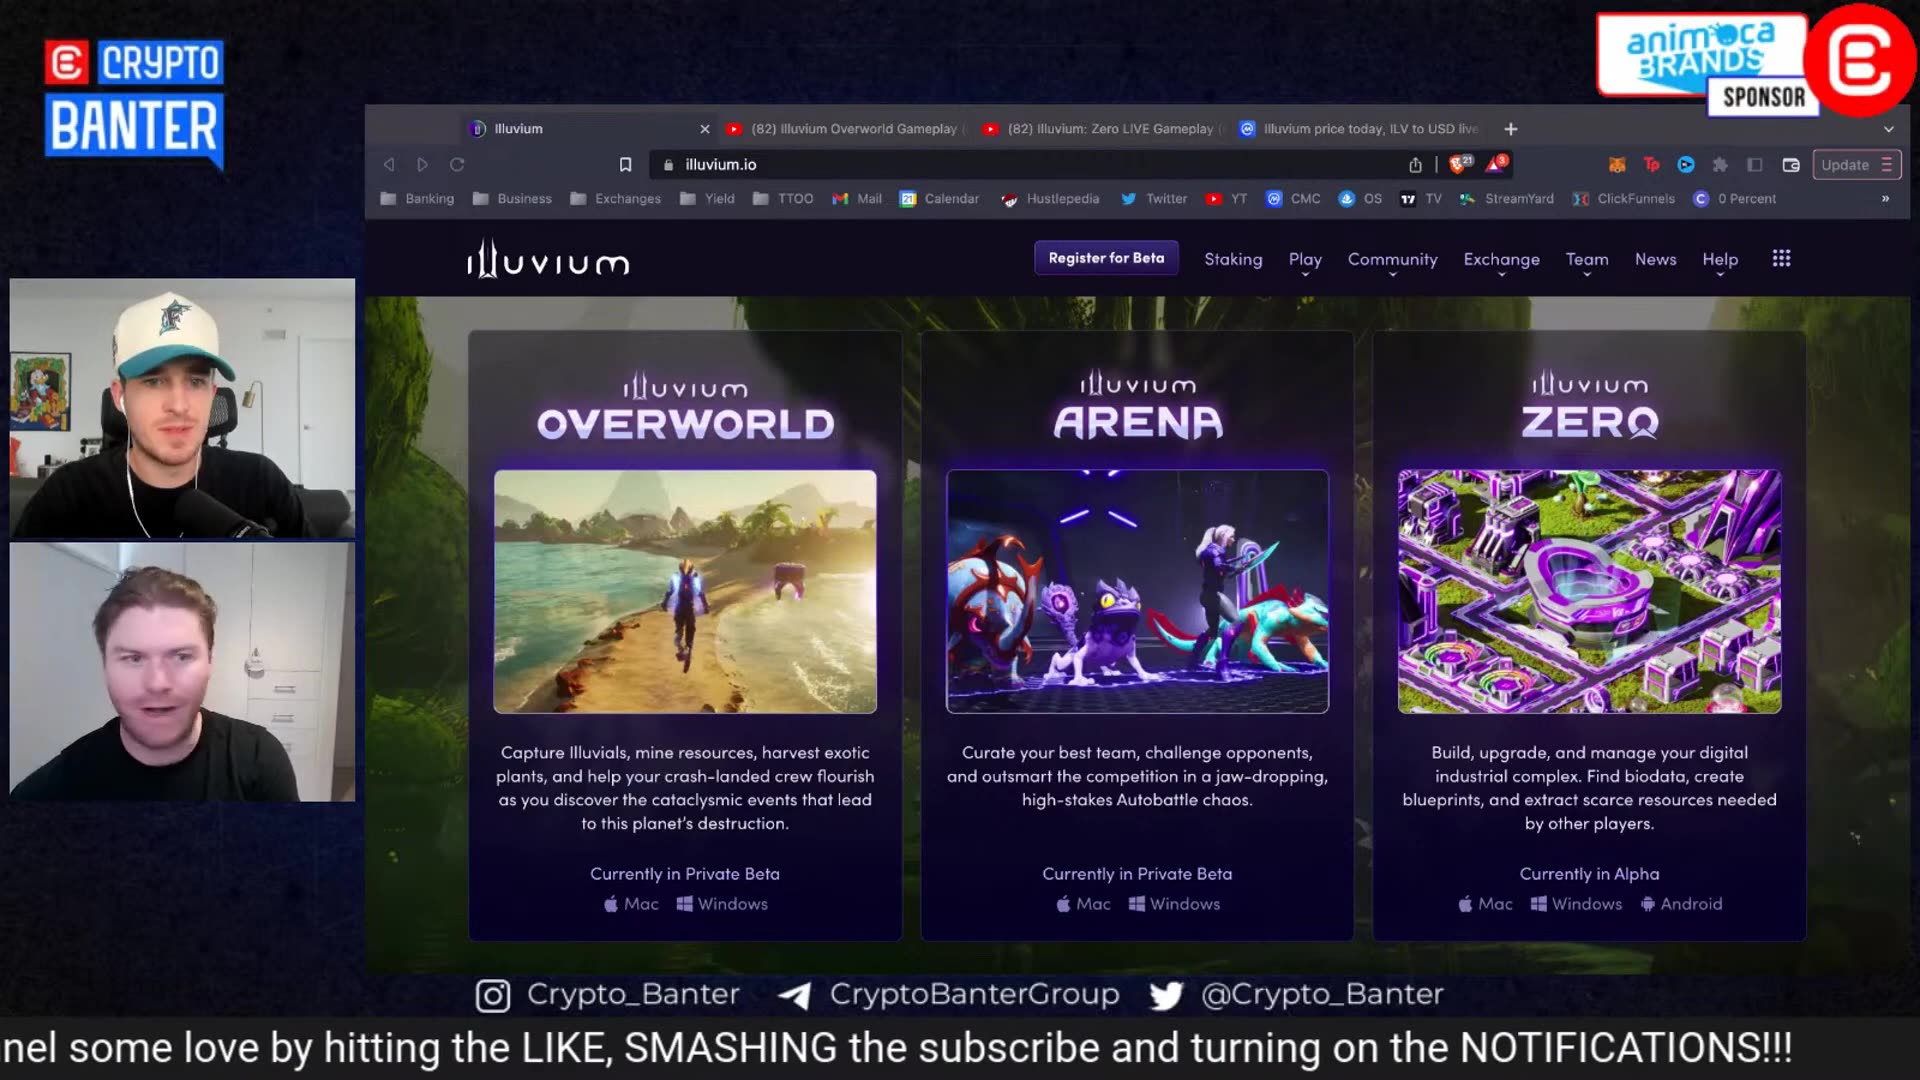Open the share icon in address bar
The width and height of the screenshot is (1920, 1080).
coord(1415,165)
